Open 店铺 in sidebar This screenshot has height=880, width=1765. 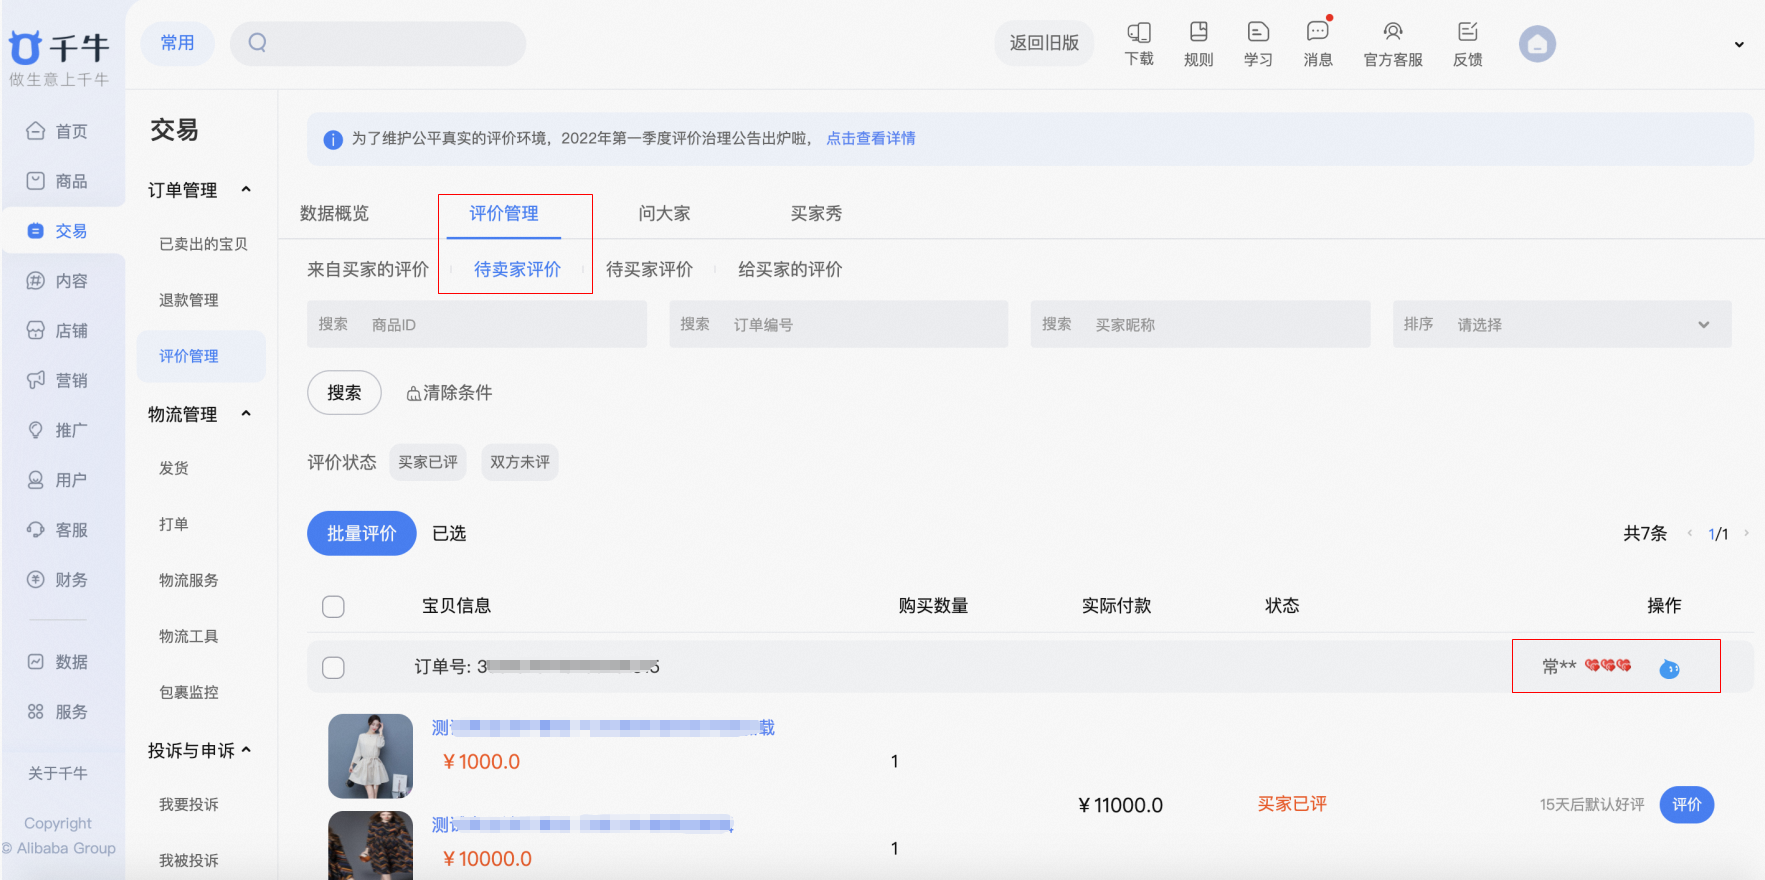pyautogui.click(x=58, y=330)
